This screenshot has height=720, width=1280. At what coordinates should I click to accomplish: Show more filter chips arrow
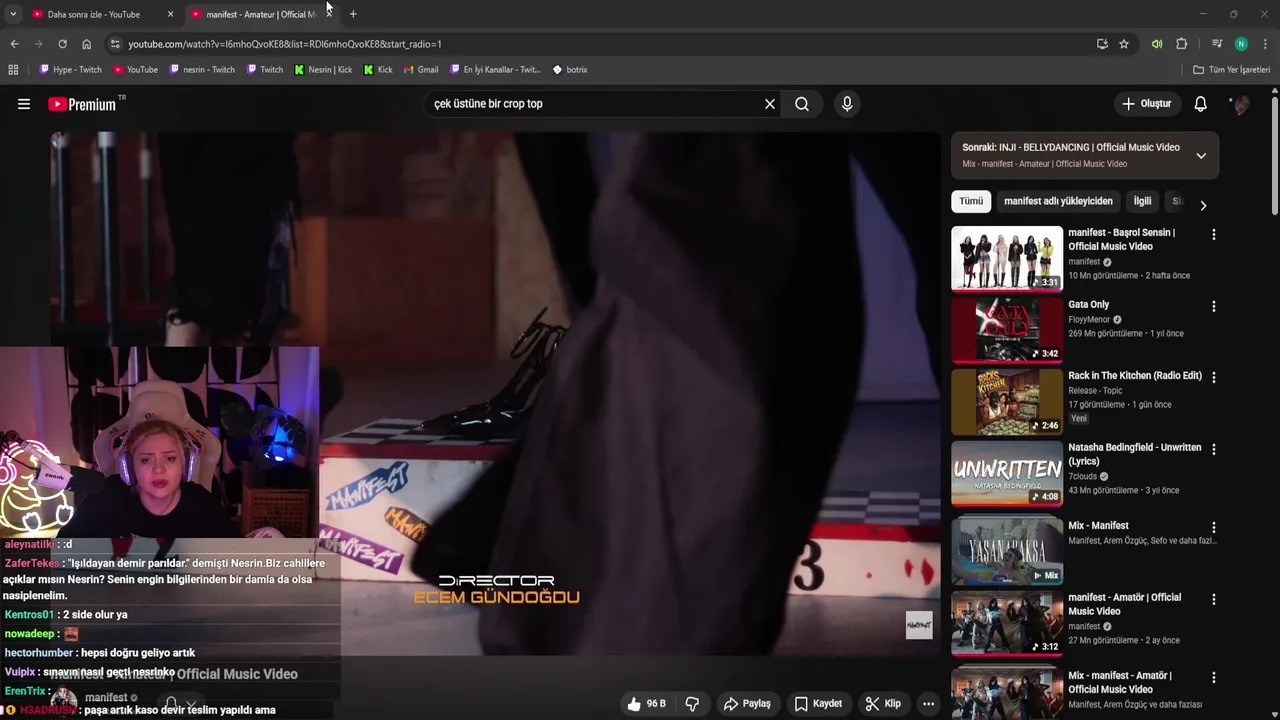[x=1203, y=205]
